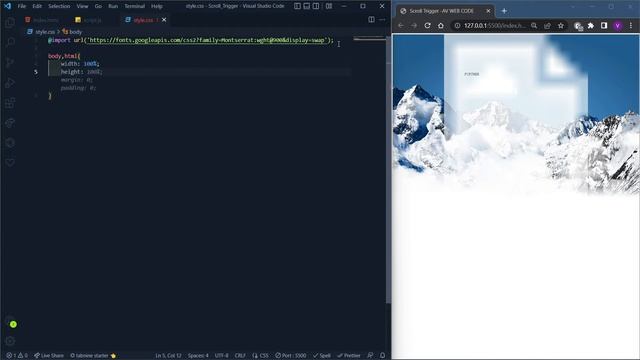Image resolution: width=640 pixels, height=360 pixels.
Task: Toggle Spell checker in status bar
Action: click(322, 356)
